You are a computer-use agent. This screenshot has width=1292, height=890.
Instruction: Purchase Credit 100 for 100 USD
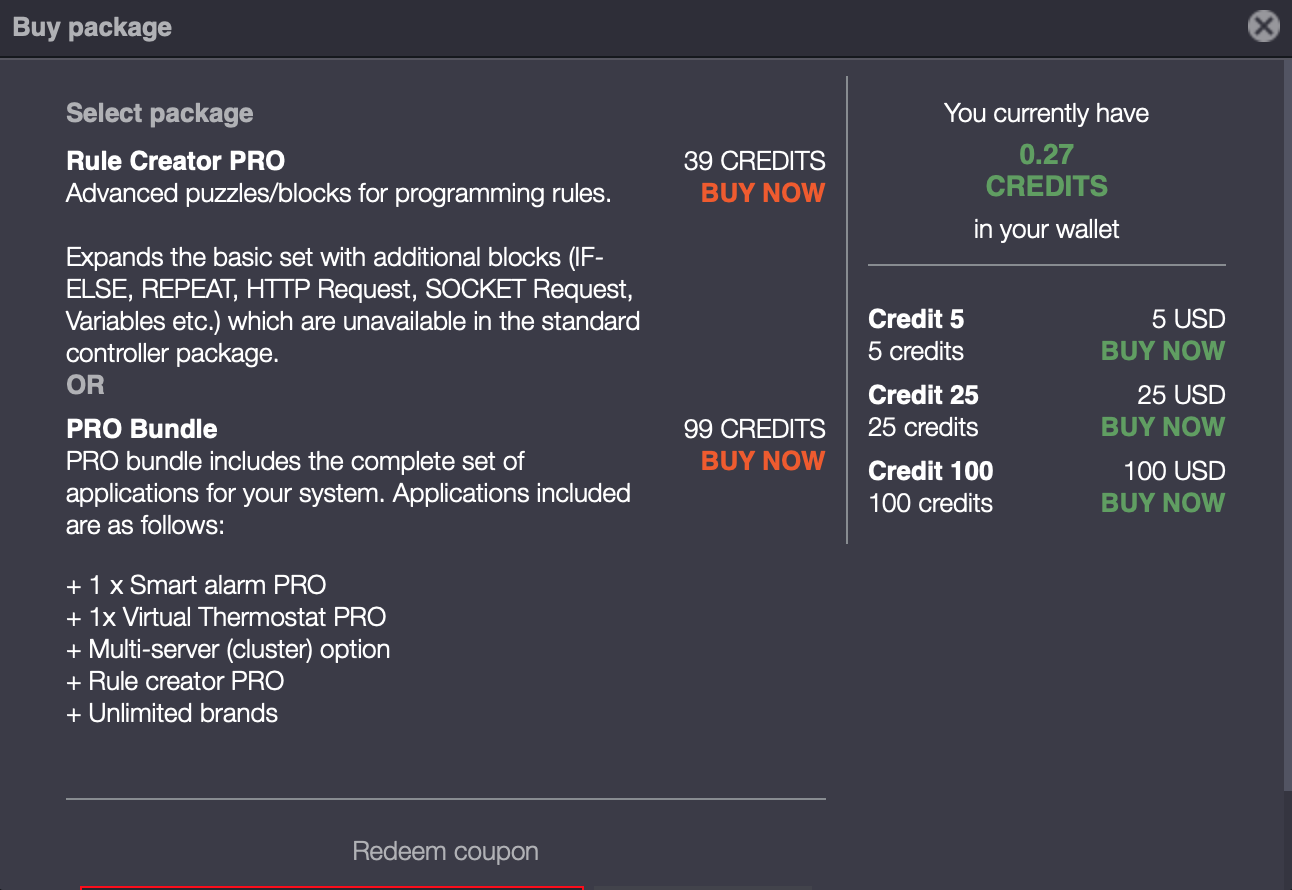[x=1162, y=503]
